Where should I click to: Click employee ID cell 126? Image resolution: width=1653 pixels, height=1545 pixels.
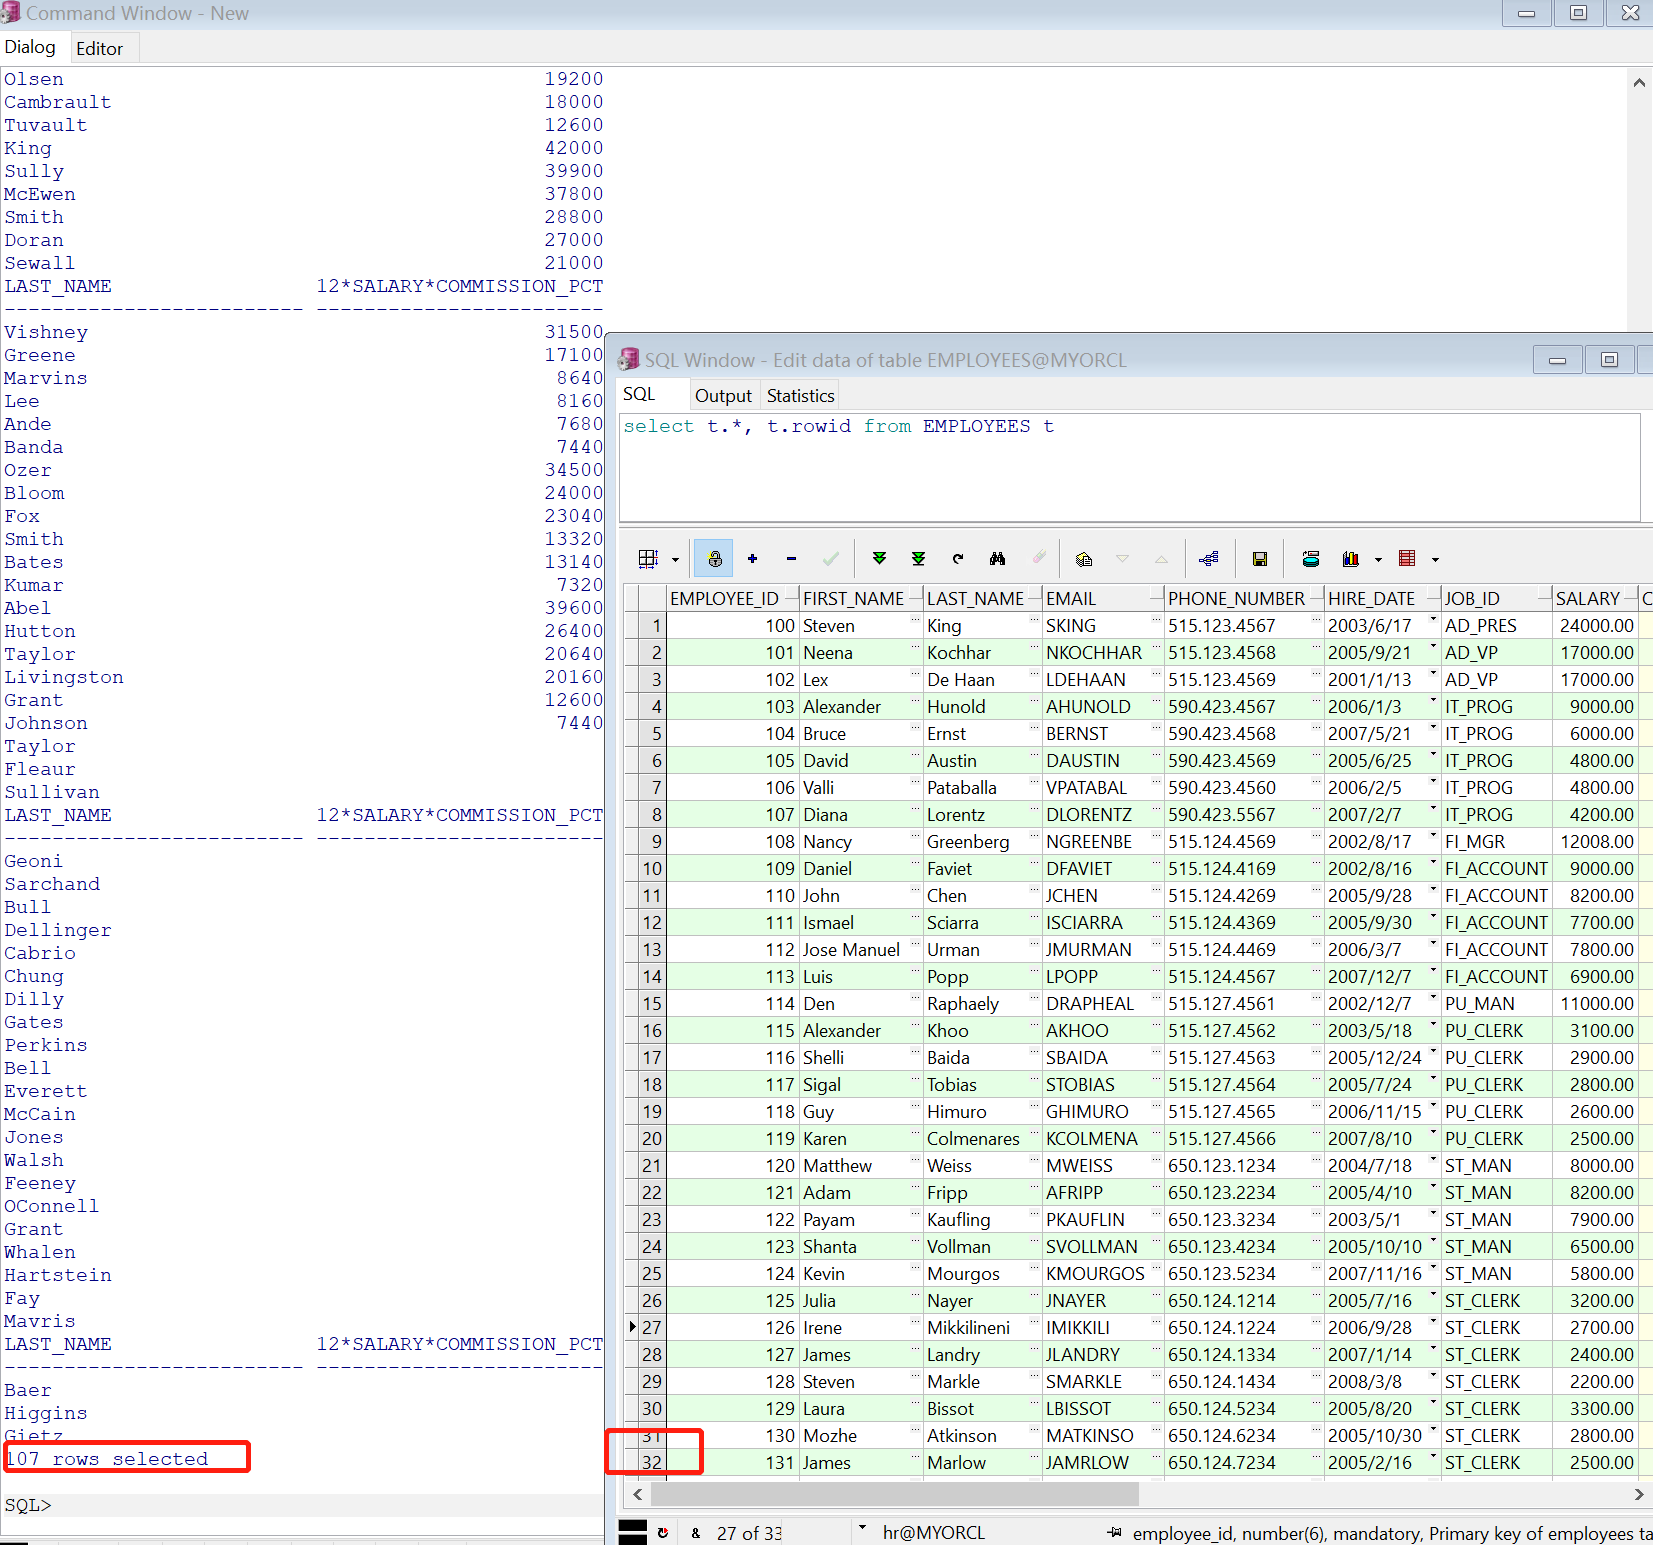click(733, 1327)
